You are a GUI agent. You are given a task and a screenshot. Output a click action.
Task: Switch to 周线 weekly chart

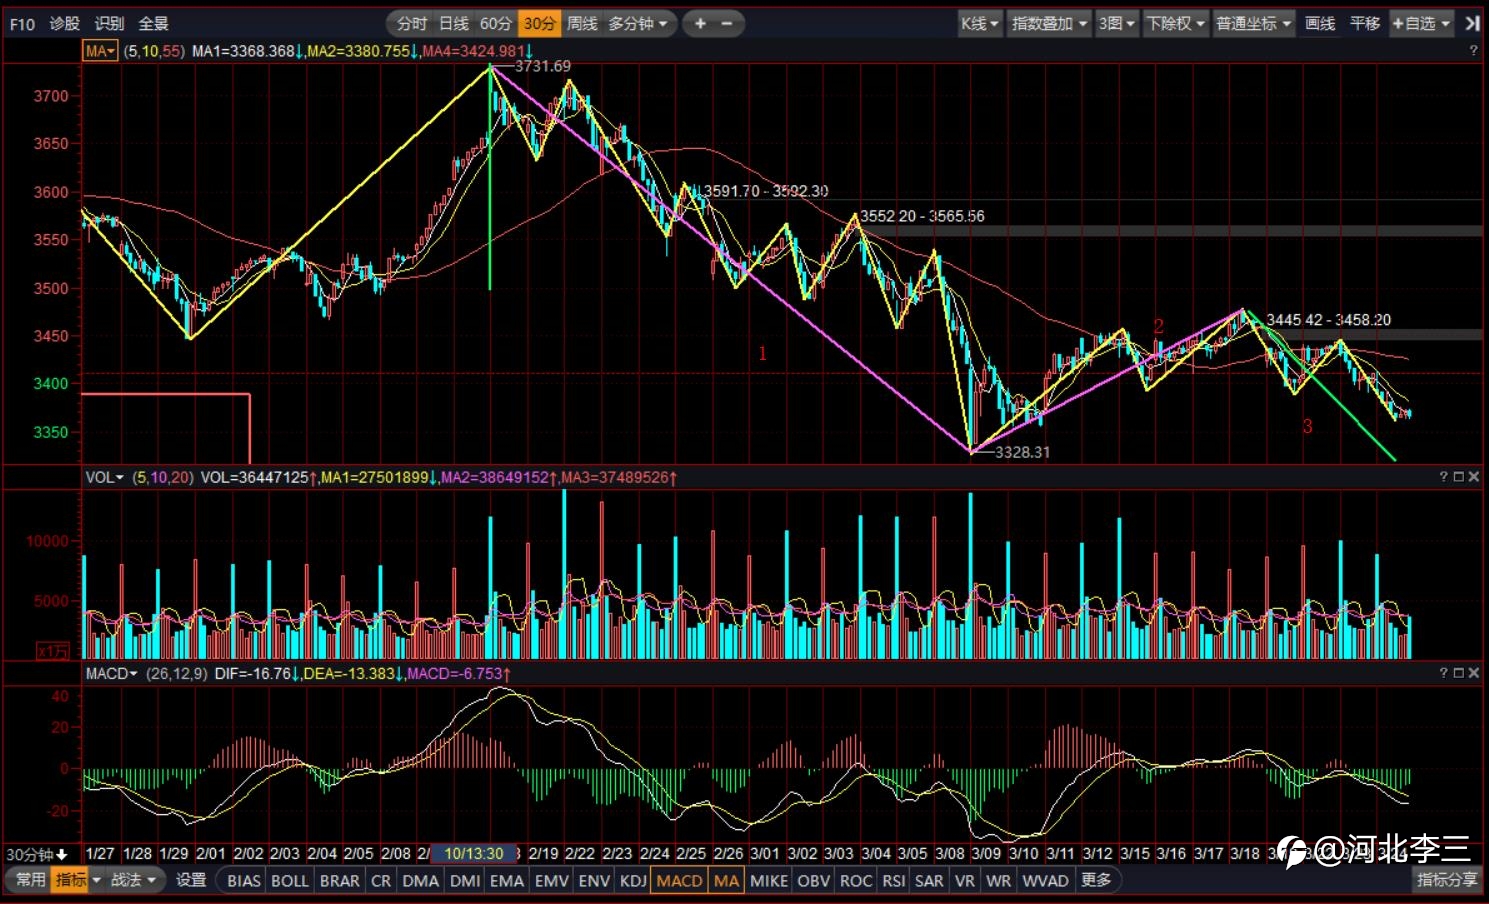tap(582, 23)
